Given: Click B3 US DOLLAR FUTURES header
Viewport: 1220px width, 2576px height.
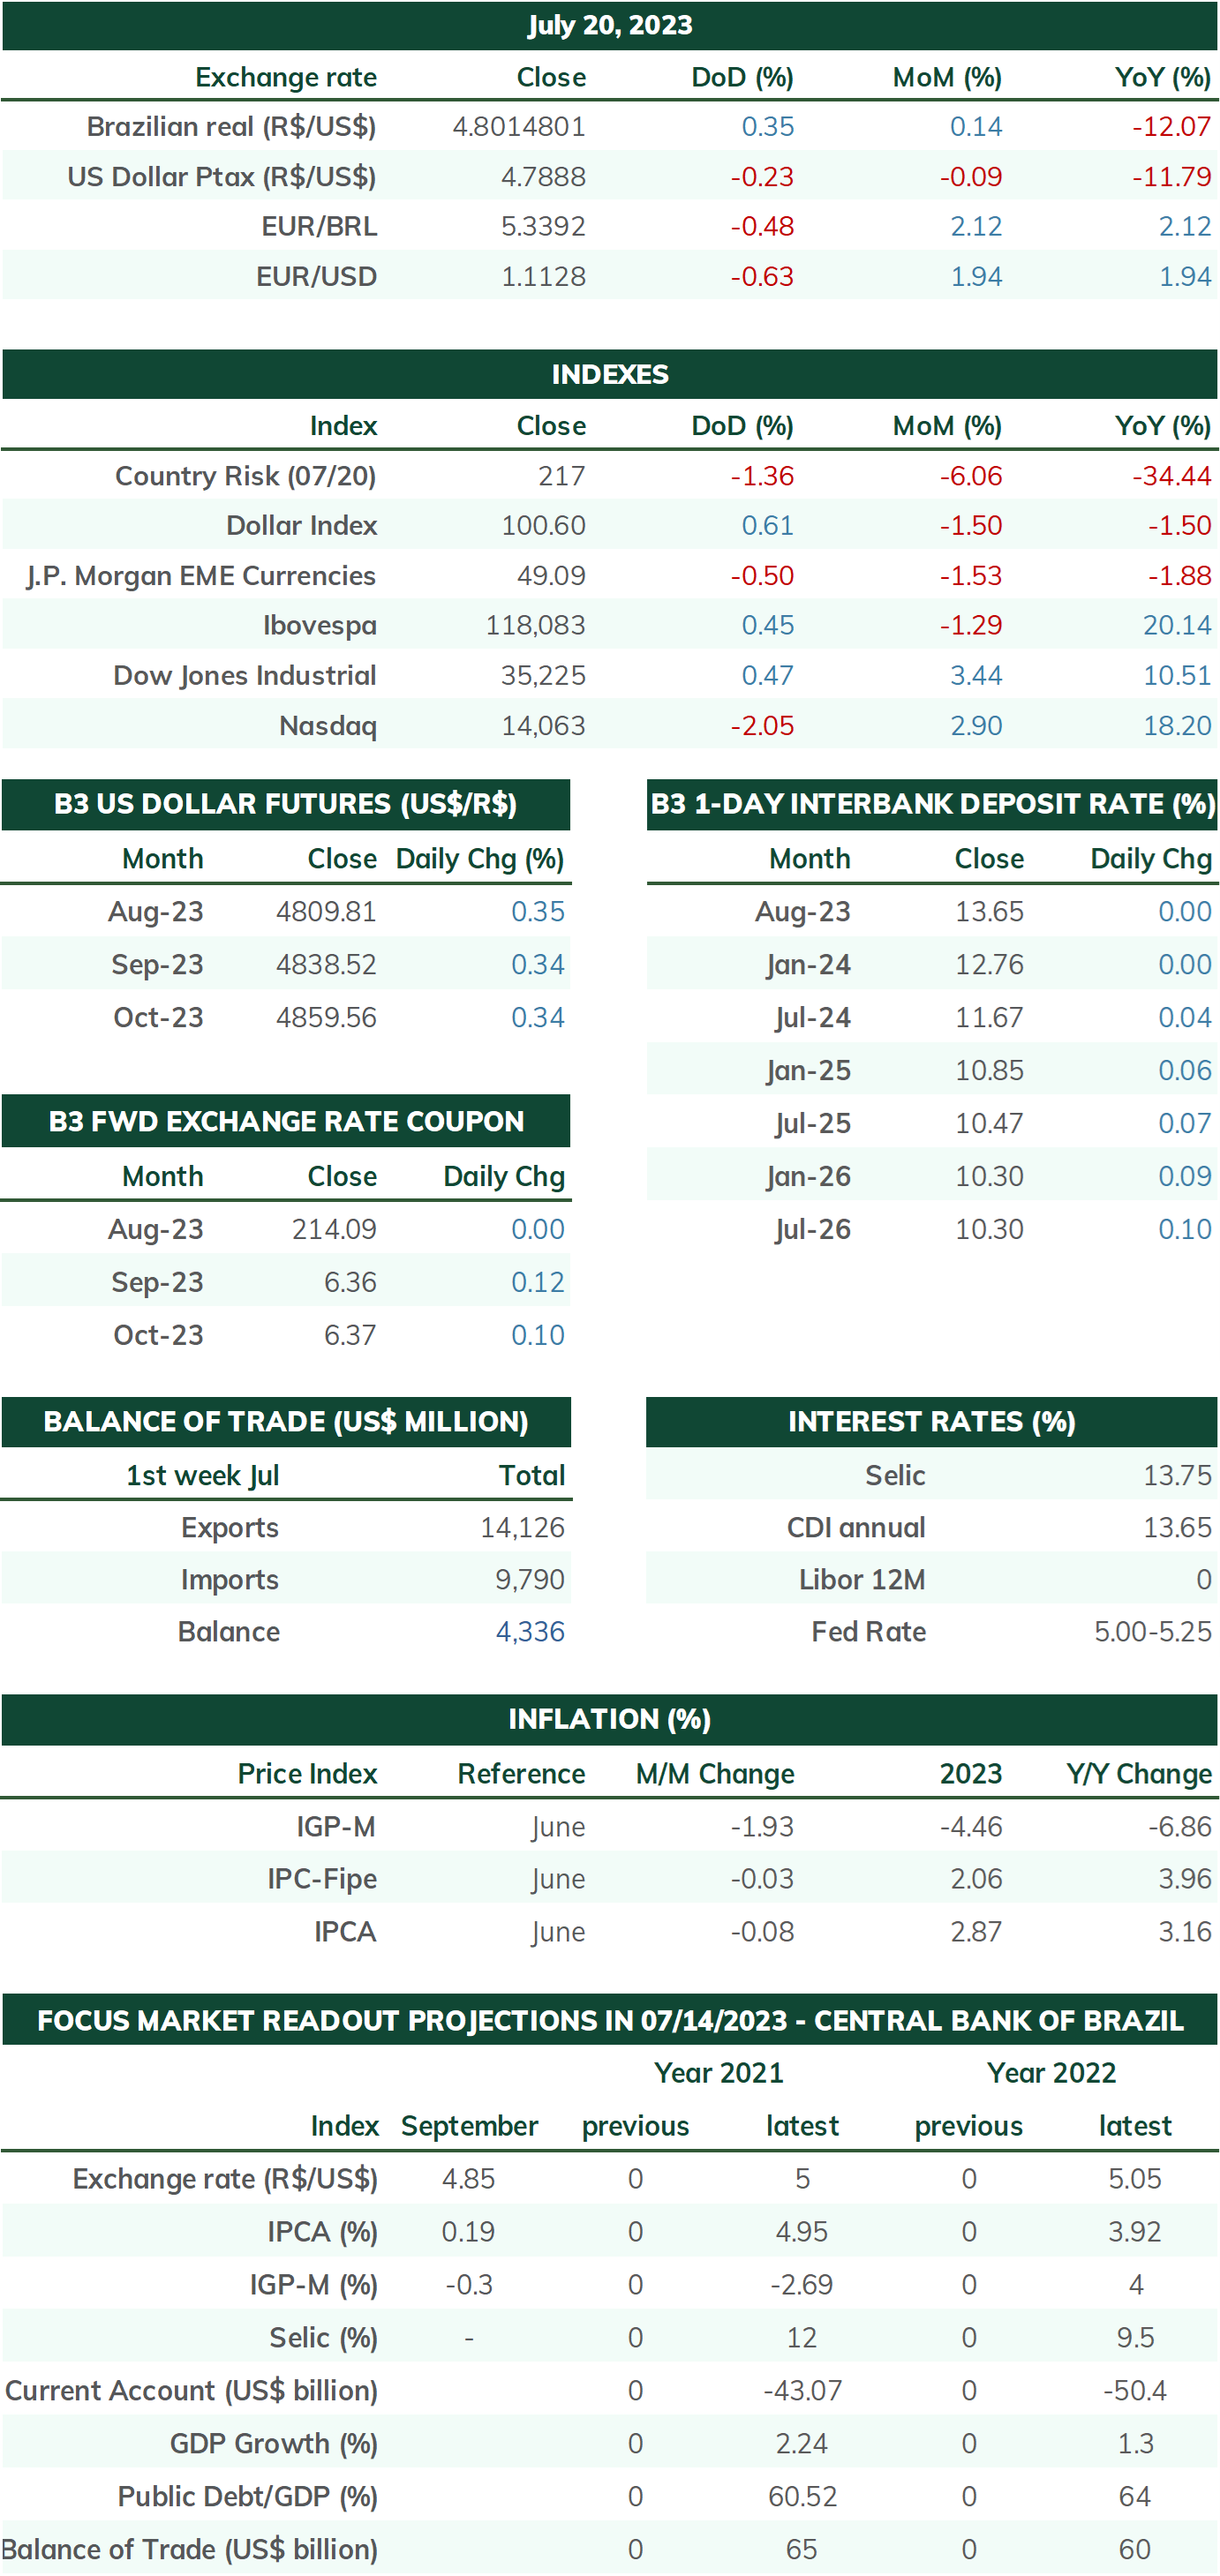Looking at the screenshot, I should pos(286,804).
